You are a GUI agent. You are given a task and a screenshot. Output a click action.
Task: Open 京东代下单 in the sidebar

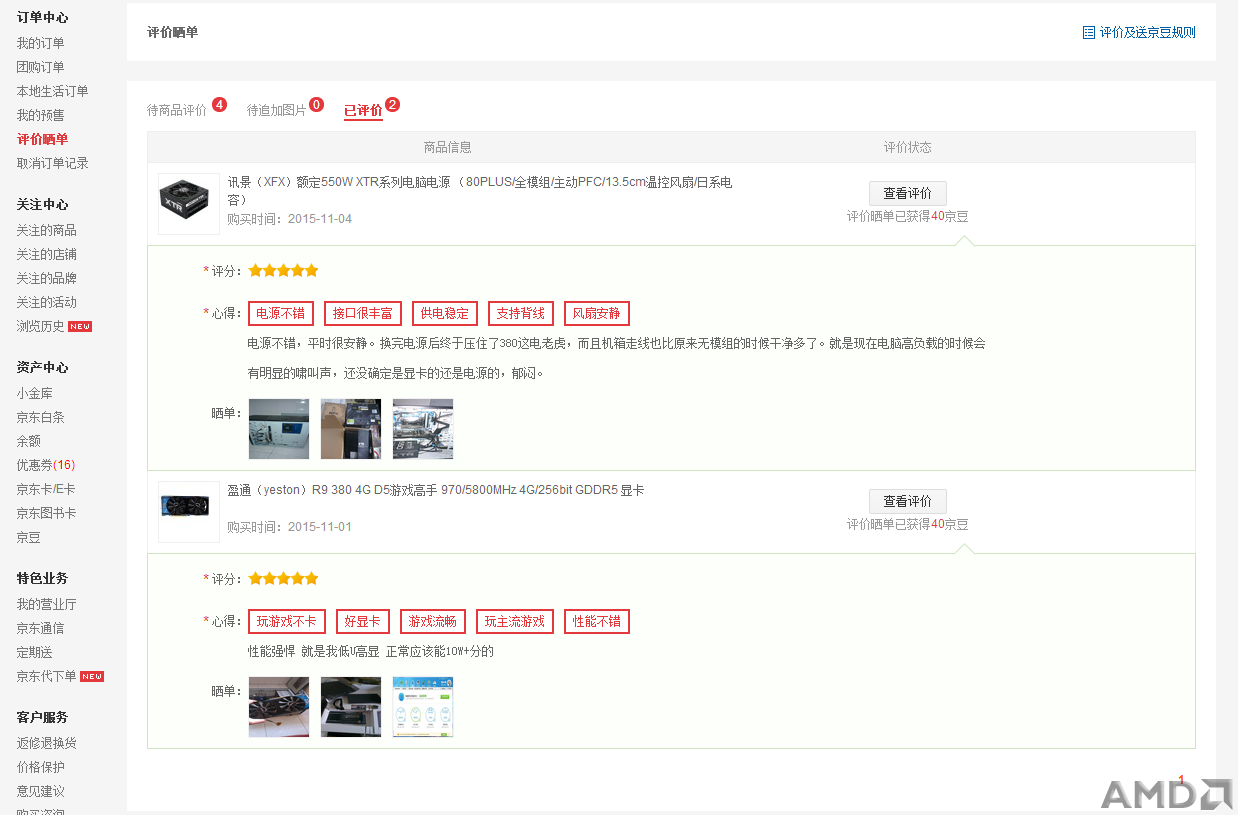tap(46, 676)
